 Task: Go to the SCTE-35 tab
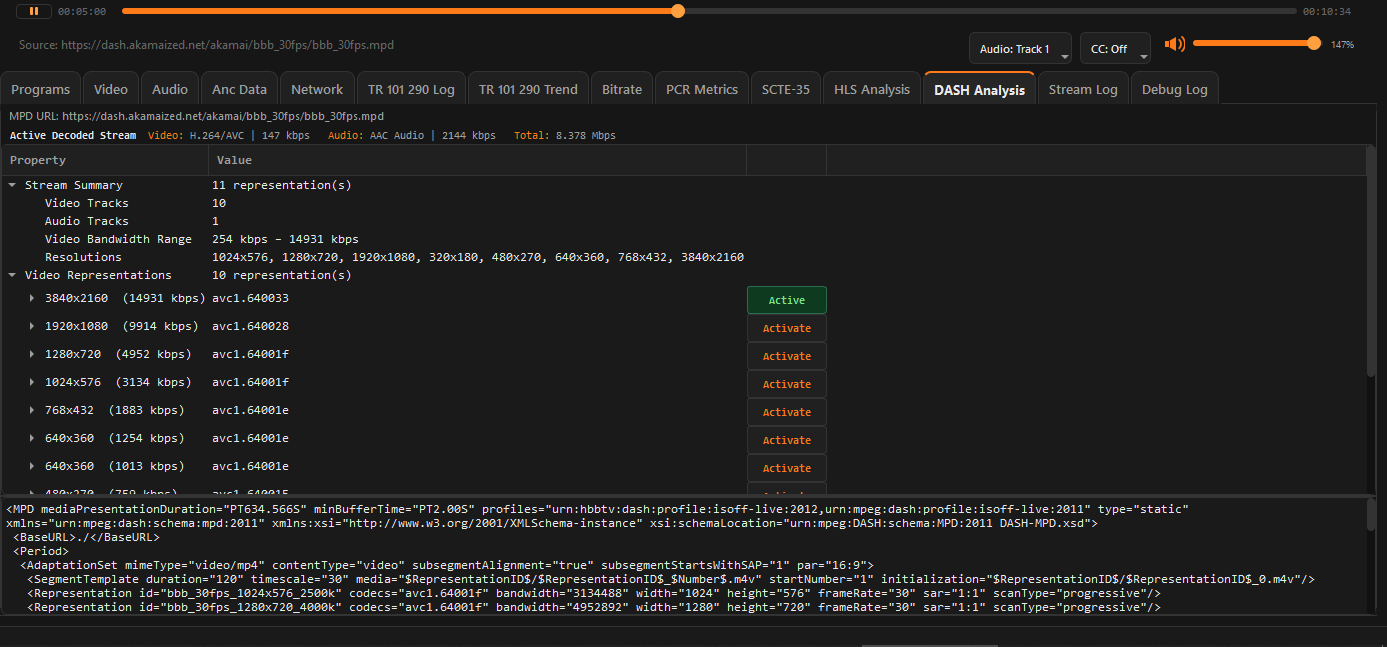[x=785, y=89]
